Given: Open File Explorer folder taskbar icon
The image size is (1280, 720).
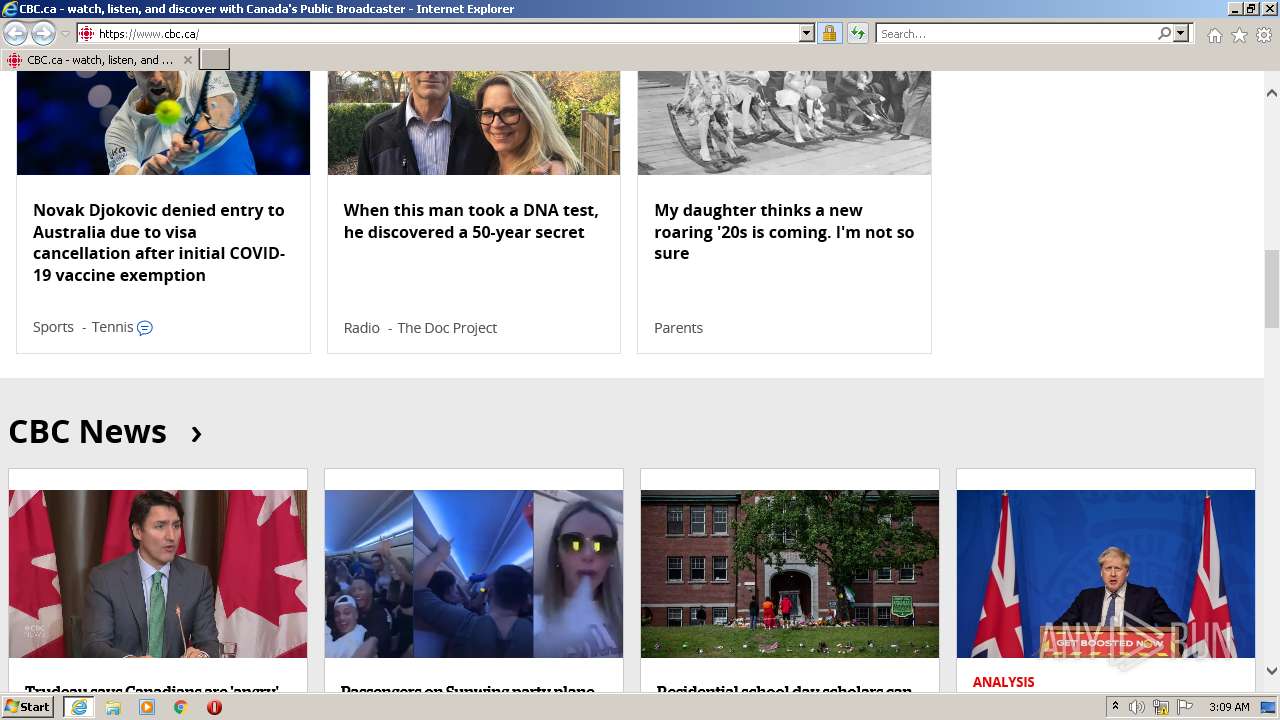Looking at the screenshot, I should [x=113, y=707].
